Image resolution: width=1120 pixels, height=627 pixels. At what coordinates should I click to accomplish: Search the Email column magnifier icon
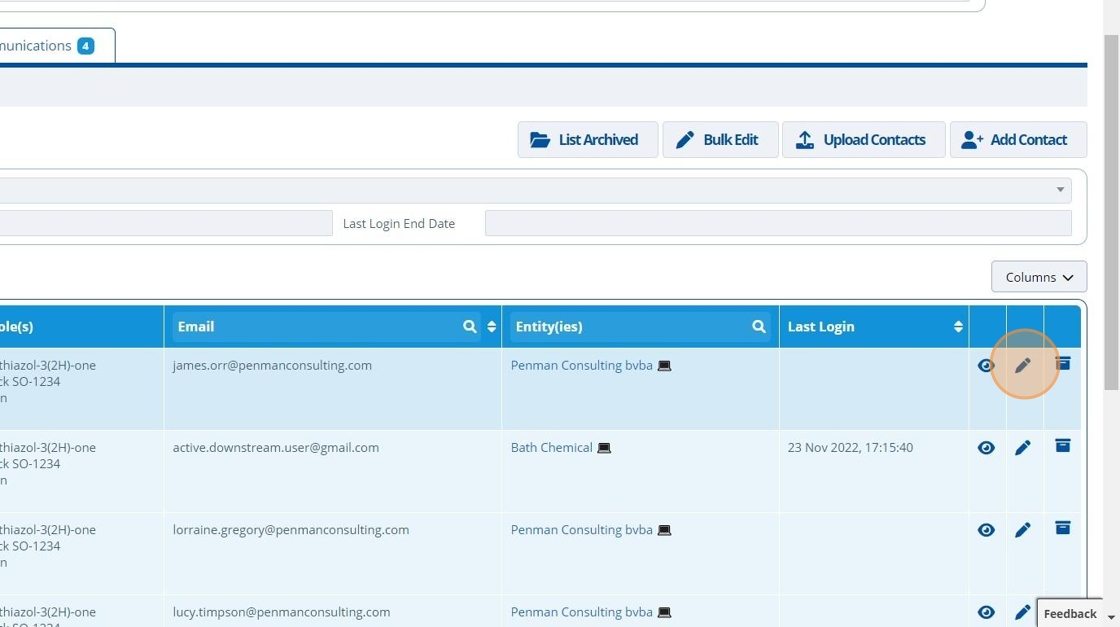coord(469,326)
